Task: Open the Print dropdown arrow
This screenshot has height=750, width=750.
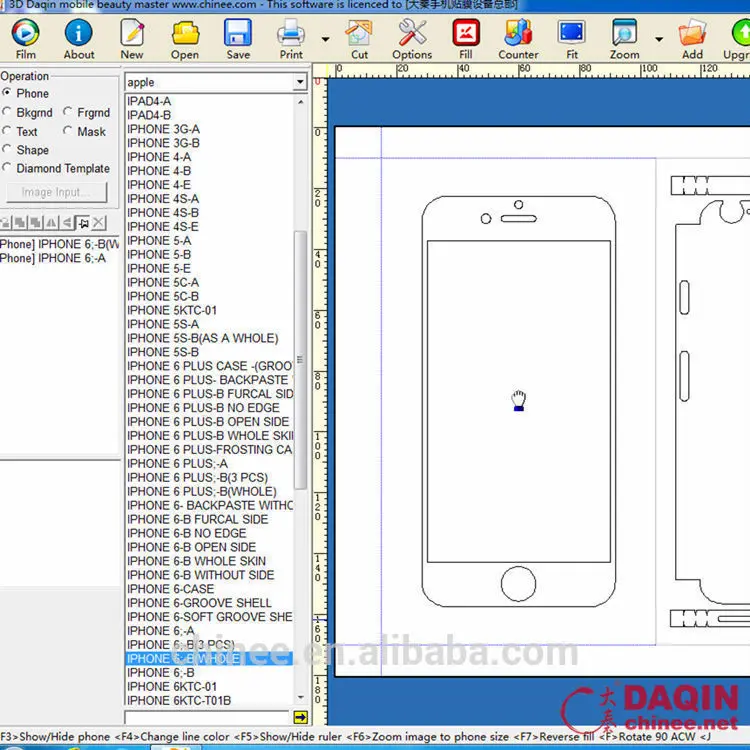Action: point(325,40)
